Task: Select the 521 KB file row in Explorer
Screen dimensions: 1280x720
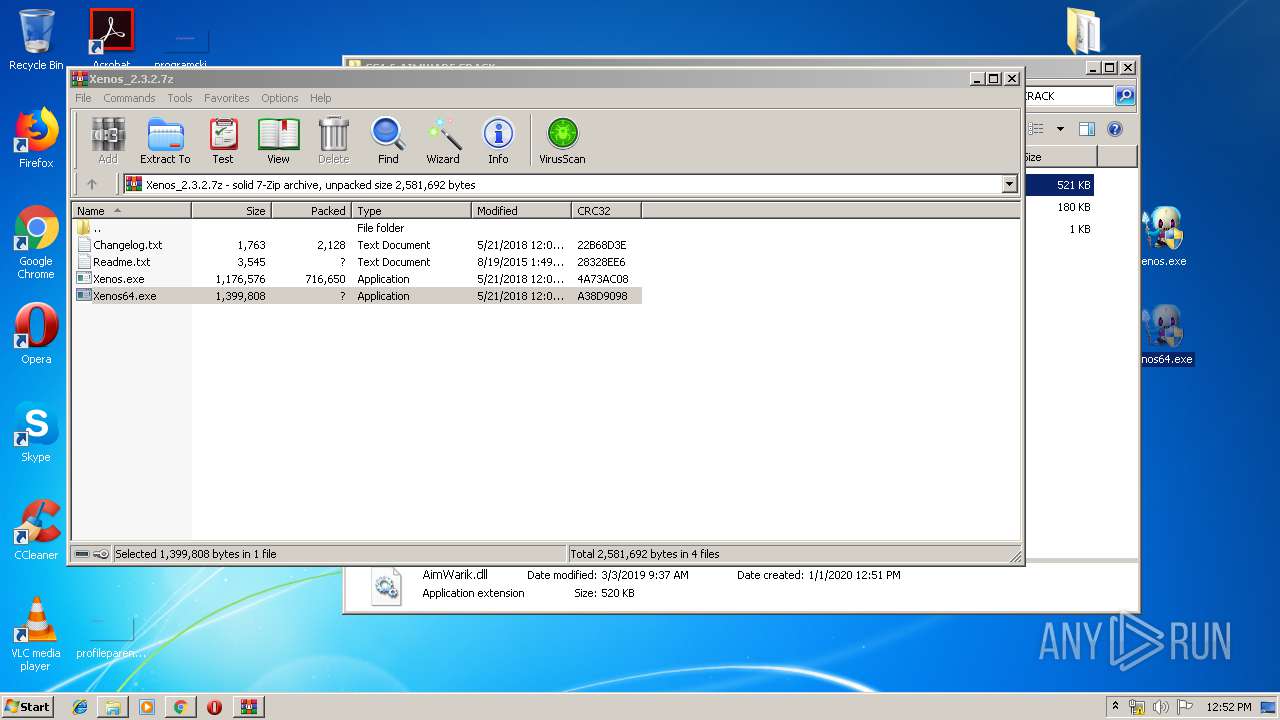Action: [1058, 185]
